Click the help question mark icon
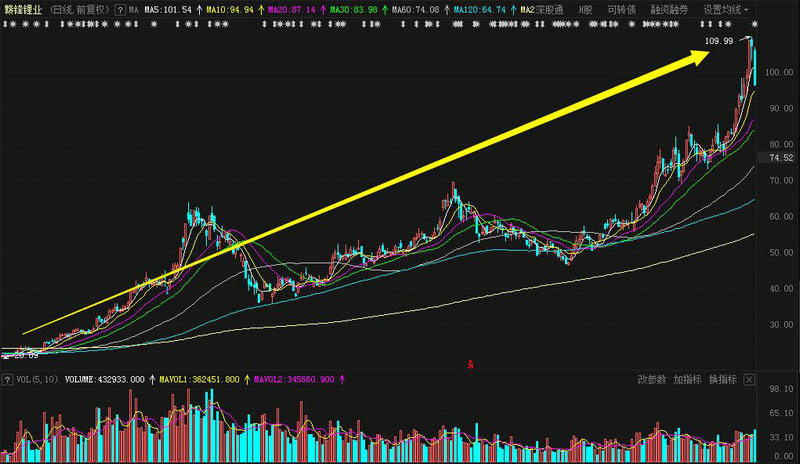 [119, 9]
